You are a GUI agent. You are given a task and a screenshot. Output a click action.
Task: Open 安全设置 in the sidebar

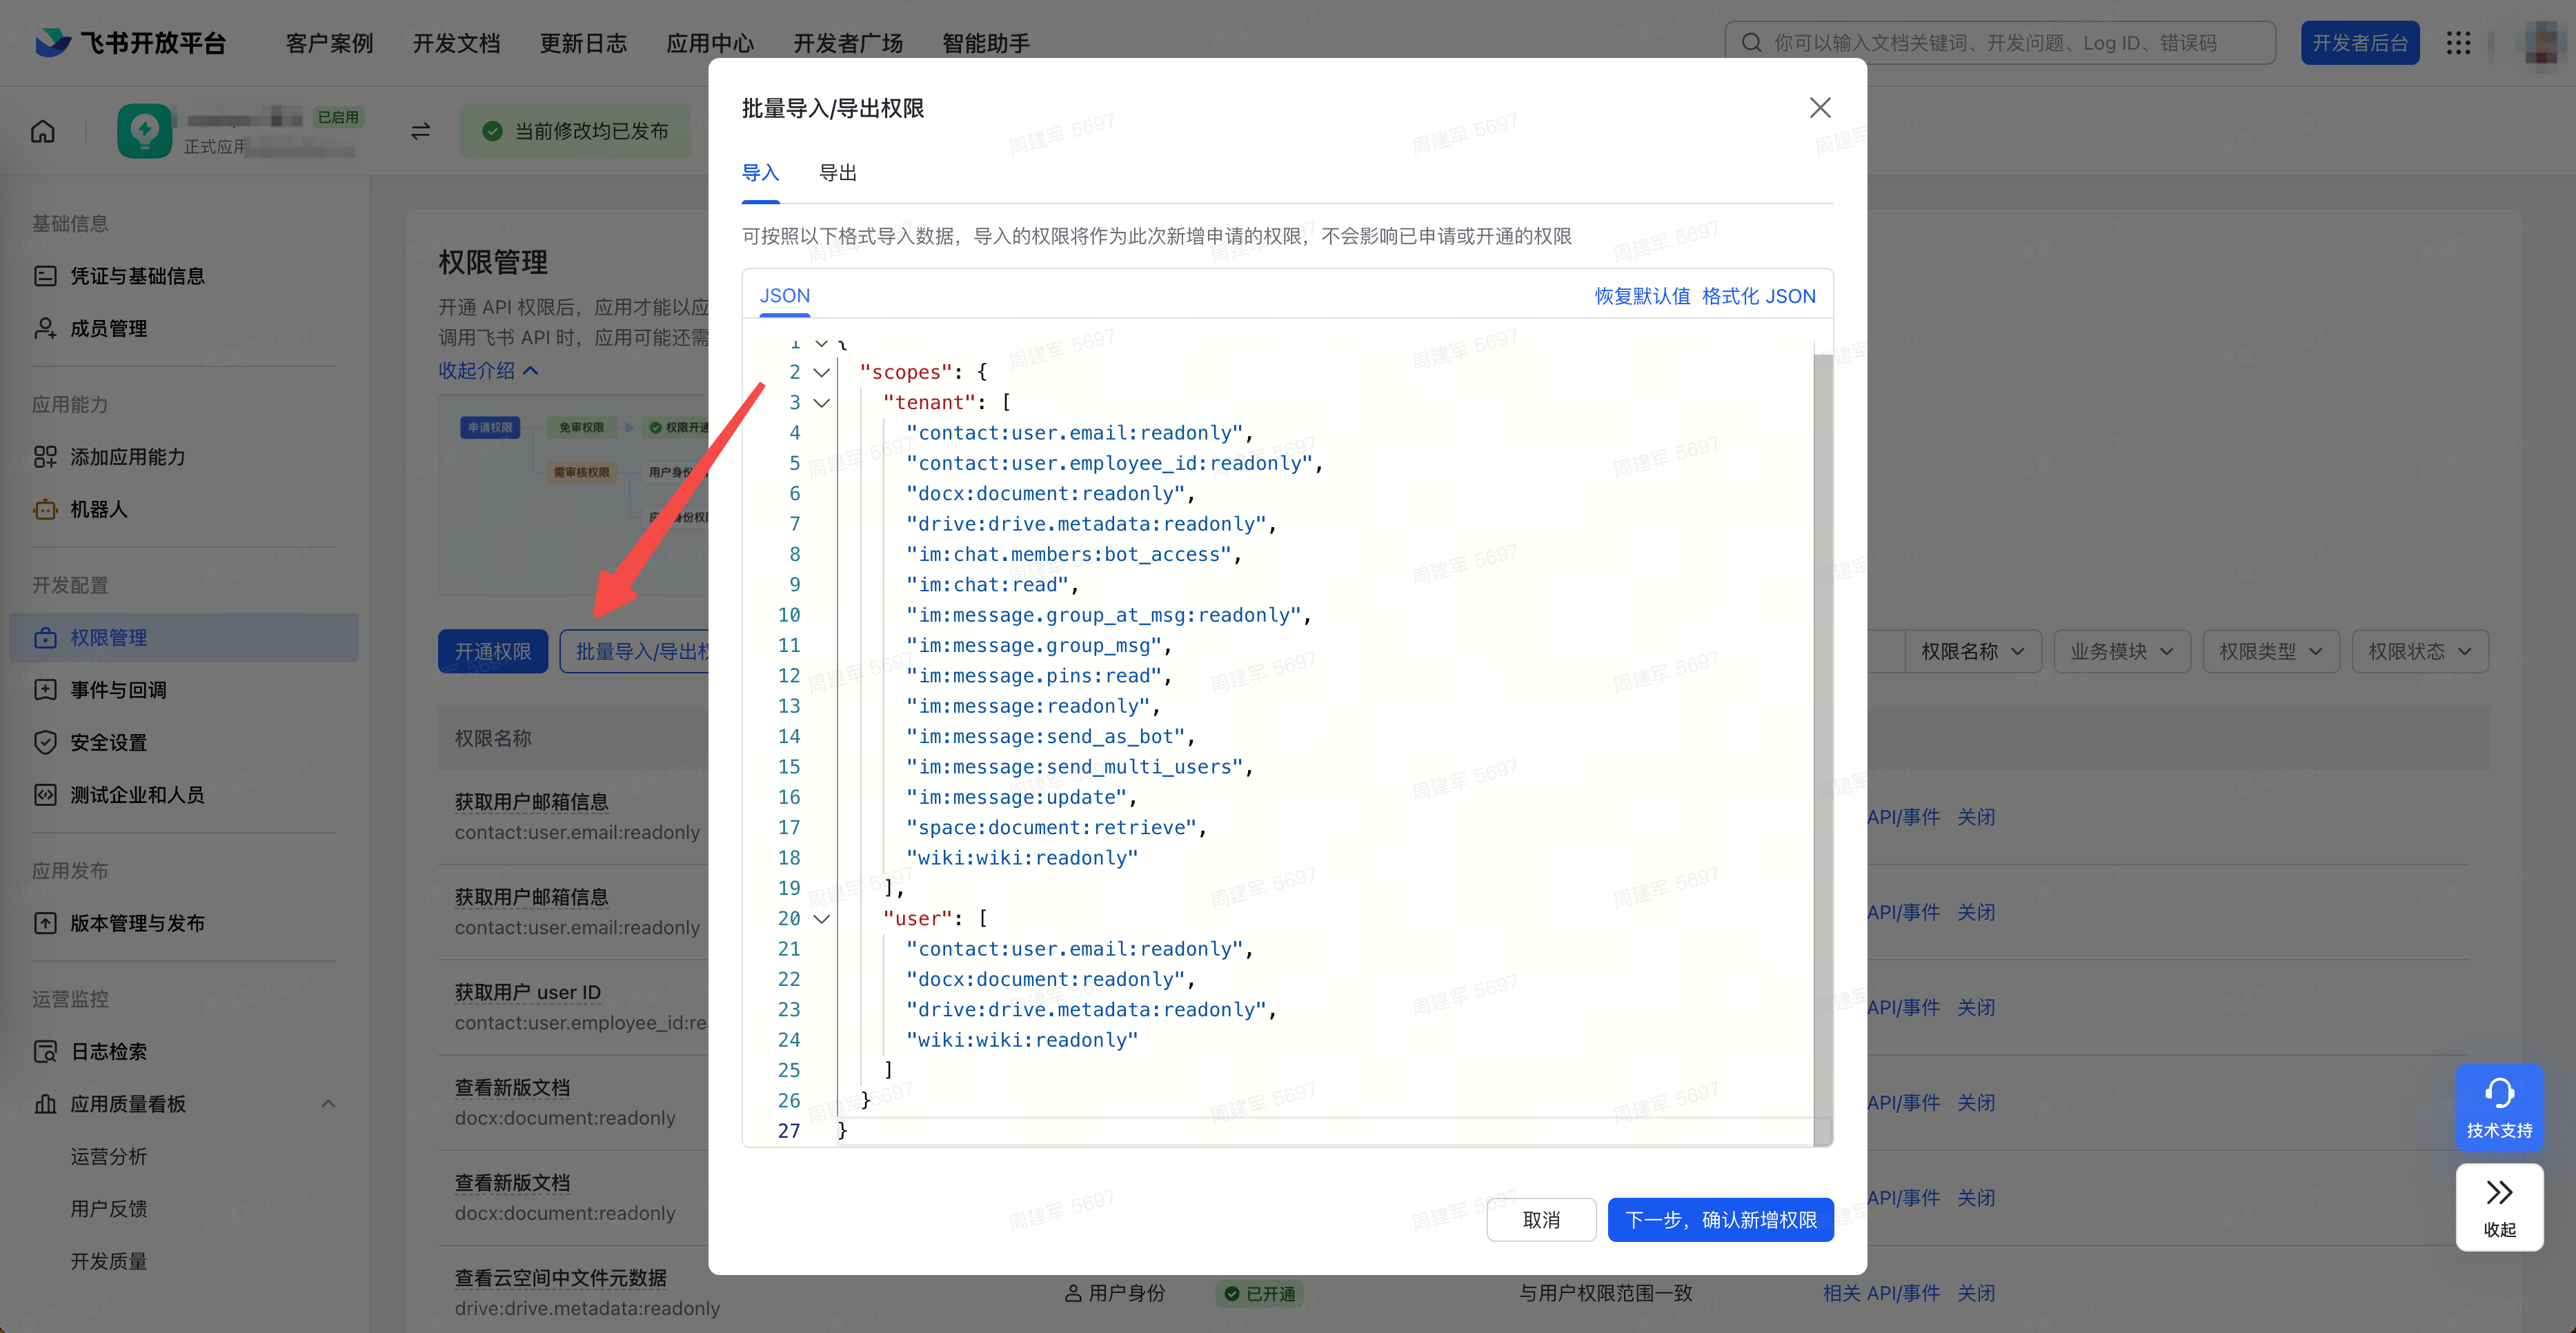point(108,742)
